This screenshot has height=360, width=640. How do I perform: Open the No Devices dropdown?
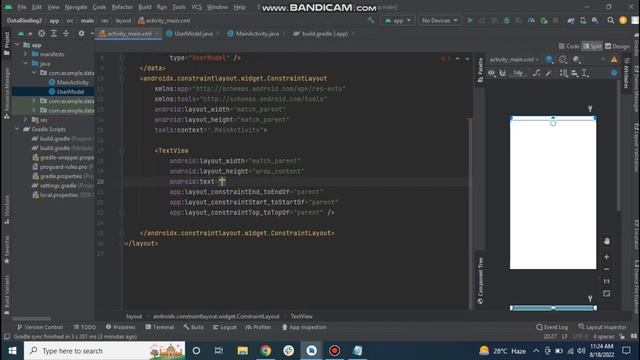[x=440, y=20]
